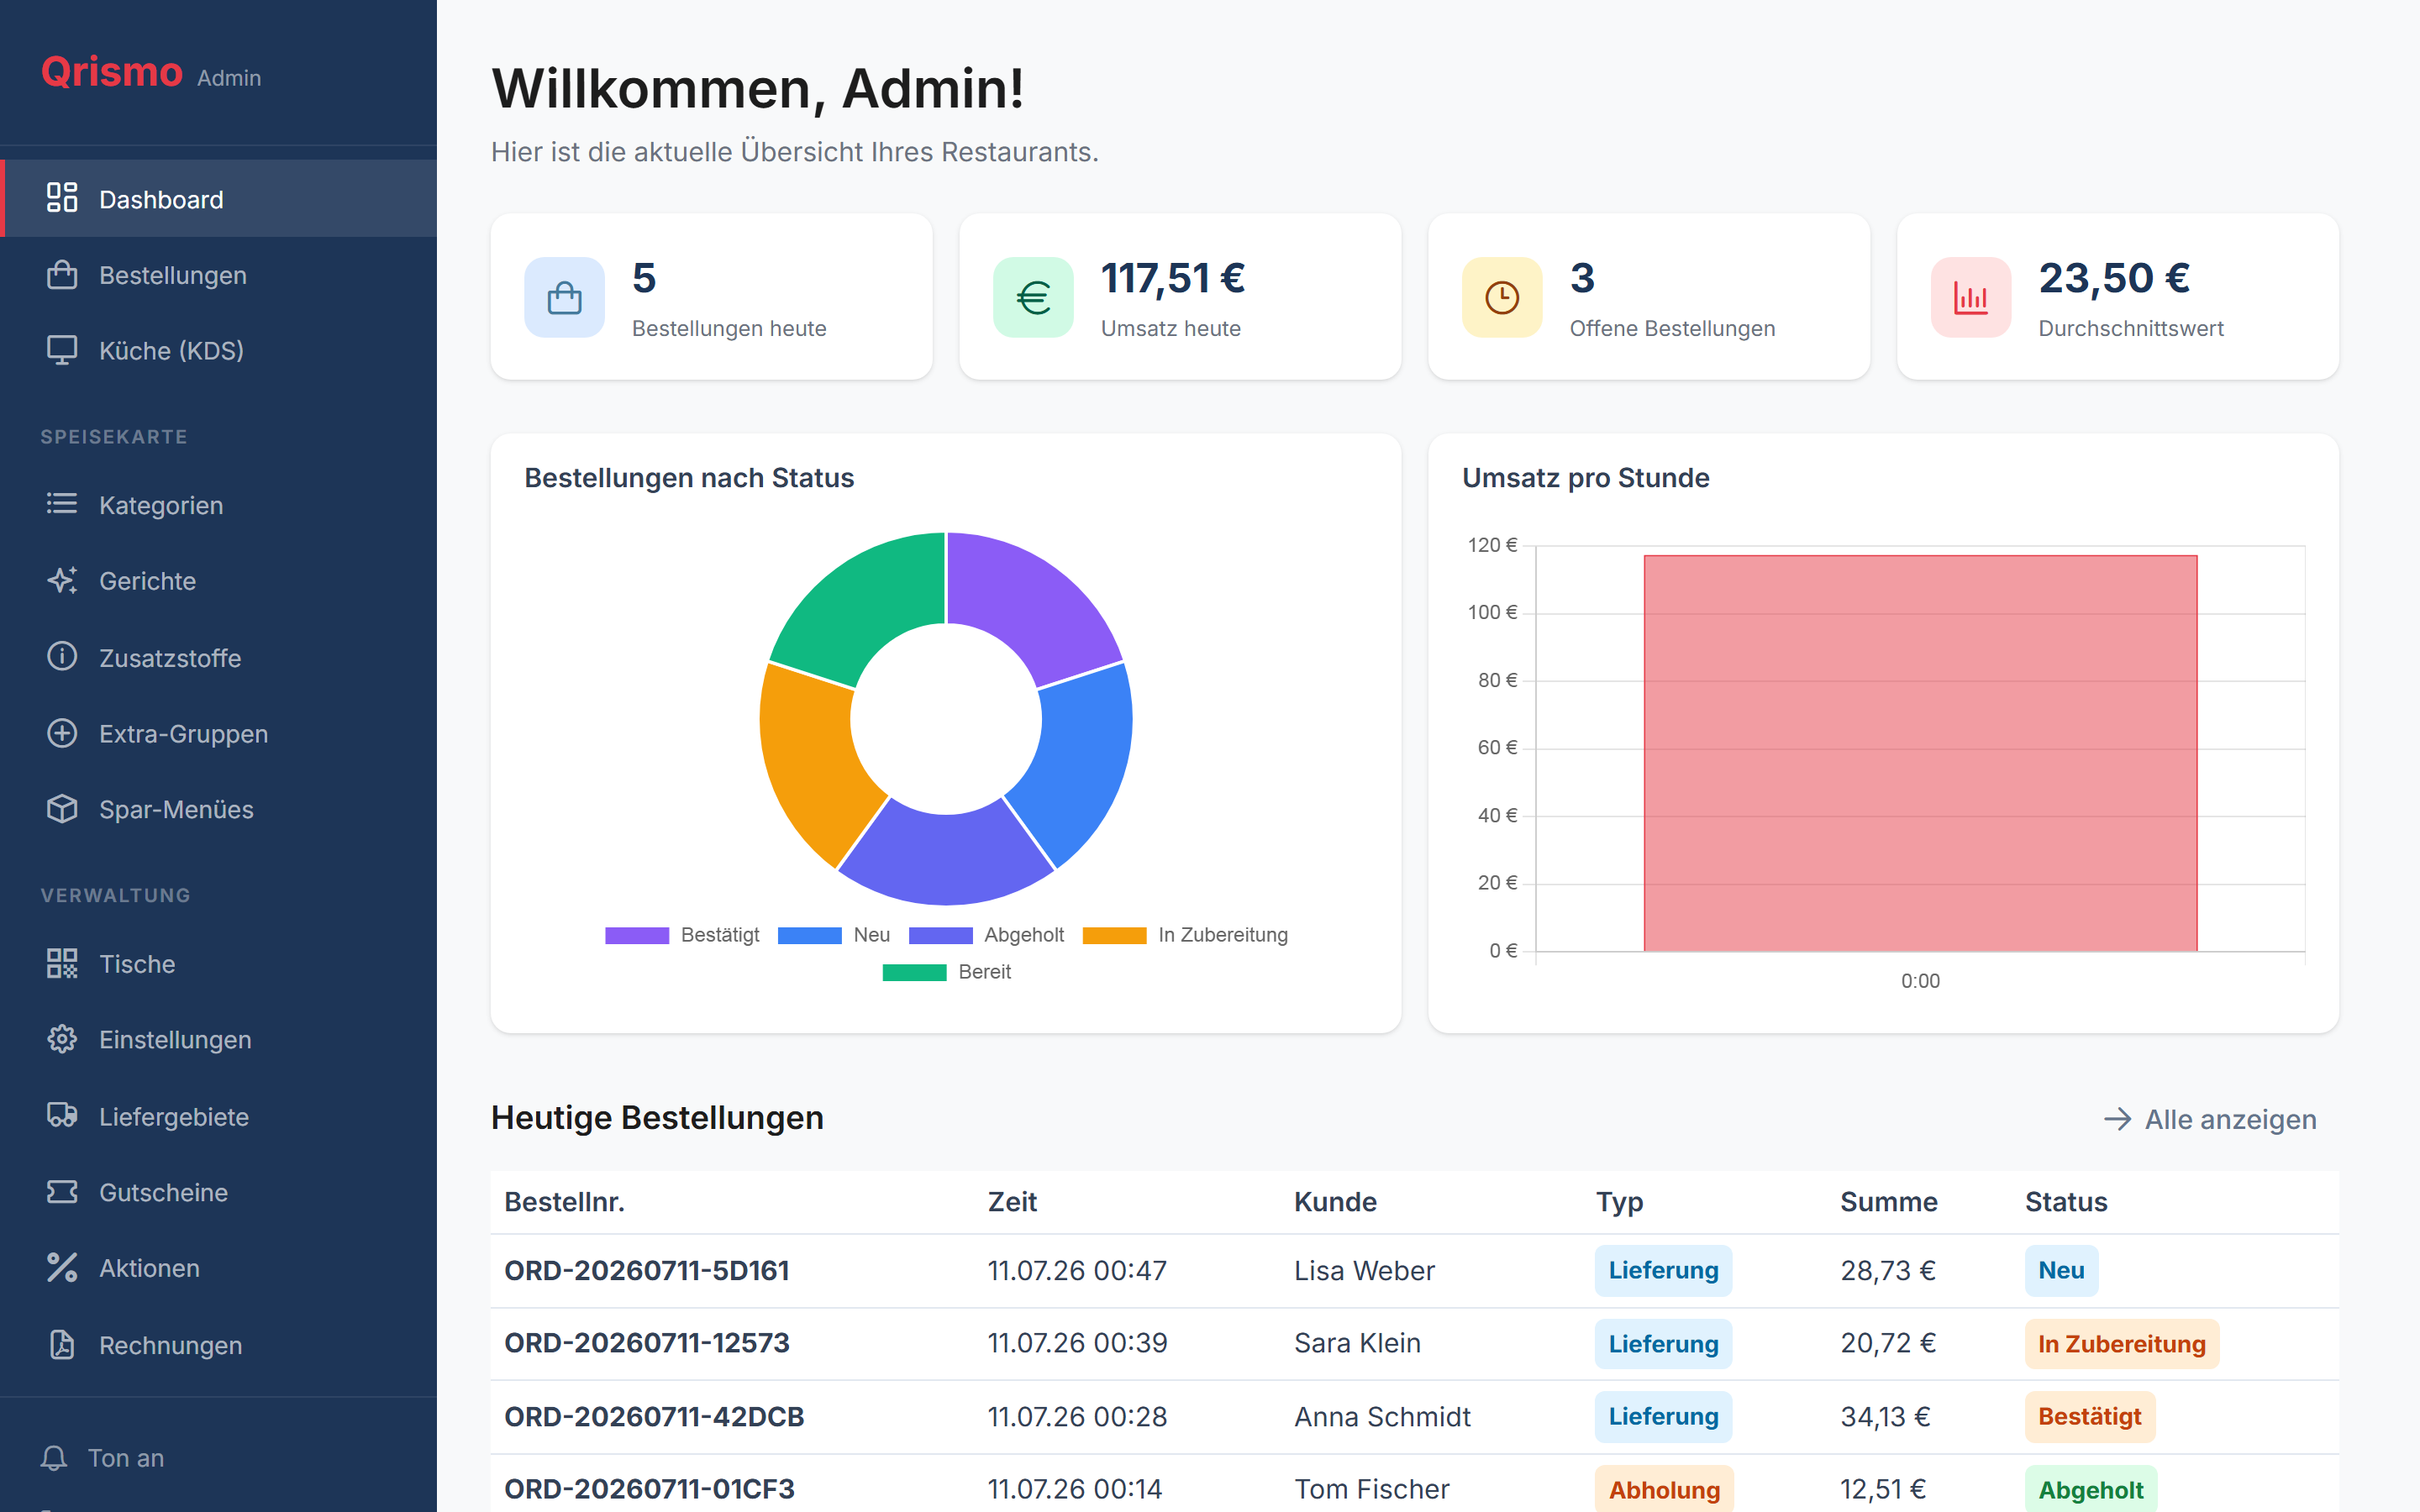2420x1512 pixels.
Task: Click the arrow icon beside Alle anzeigen
Action: point(2117,1119)
